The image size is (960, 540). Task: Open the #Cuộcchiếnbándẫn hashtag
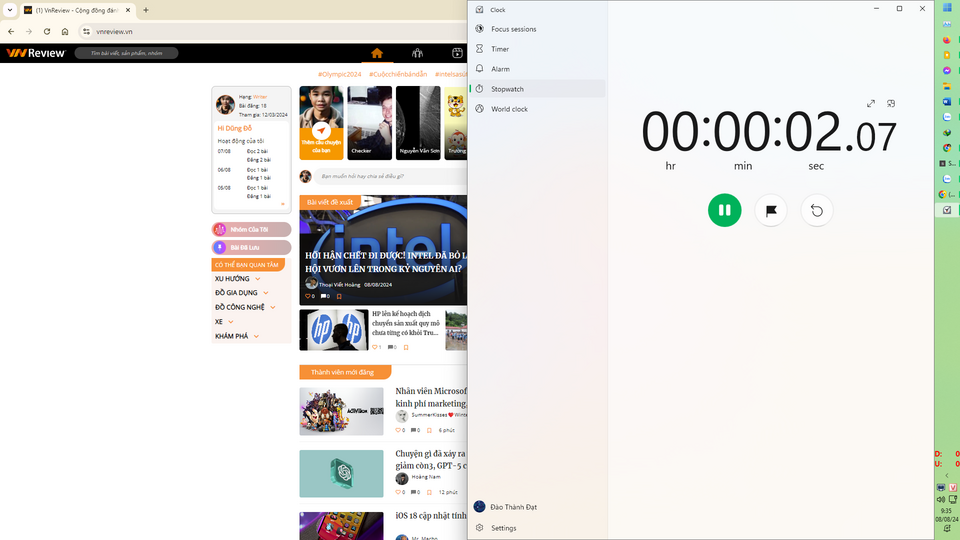point(398,74)
